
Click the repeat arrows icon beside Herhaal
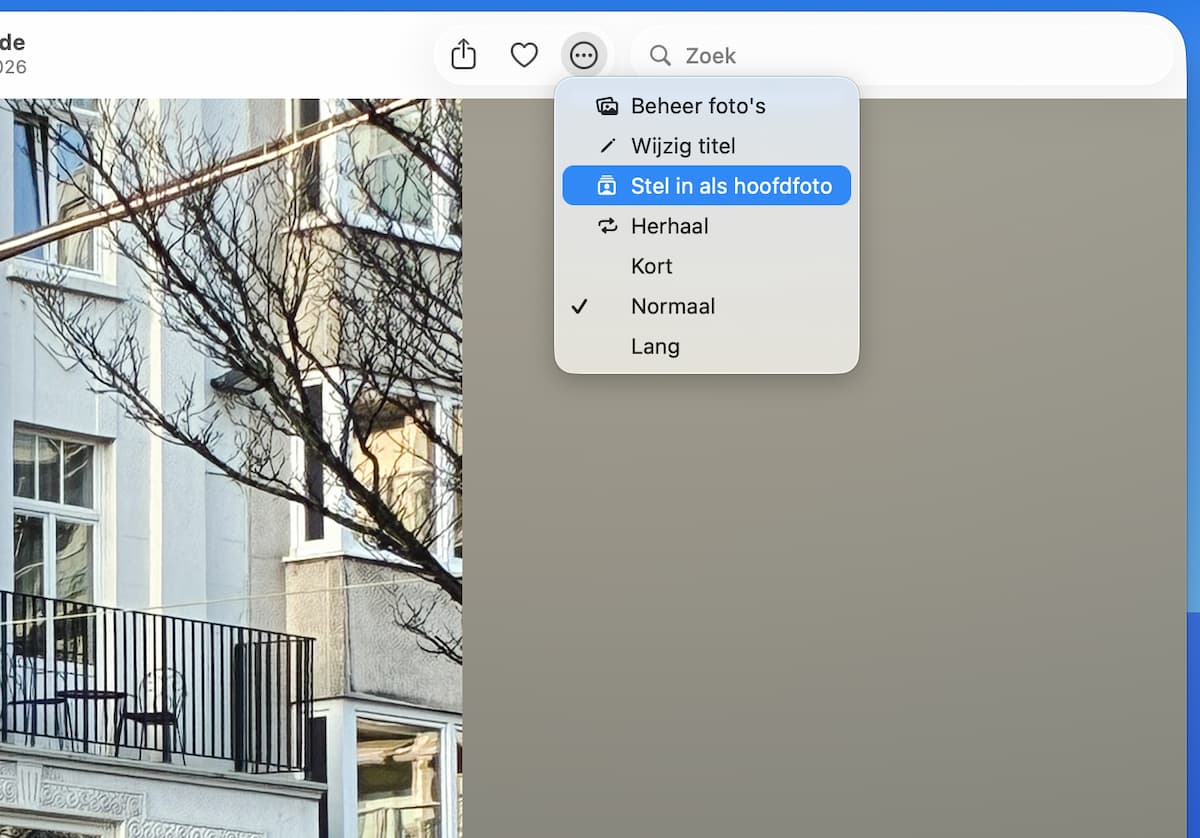(607, 226)
